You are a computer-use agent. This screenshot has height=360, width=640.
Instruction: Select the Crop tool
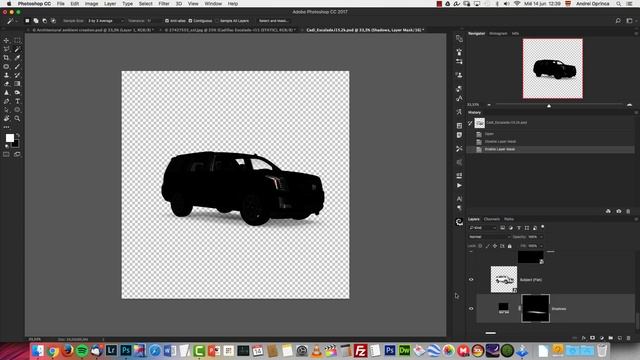click(x=7, y=58)
